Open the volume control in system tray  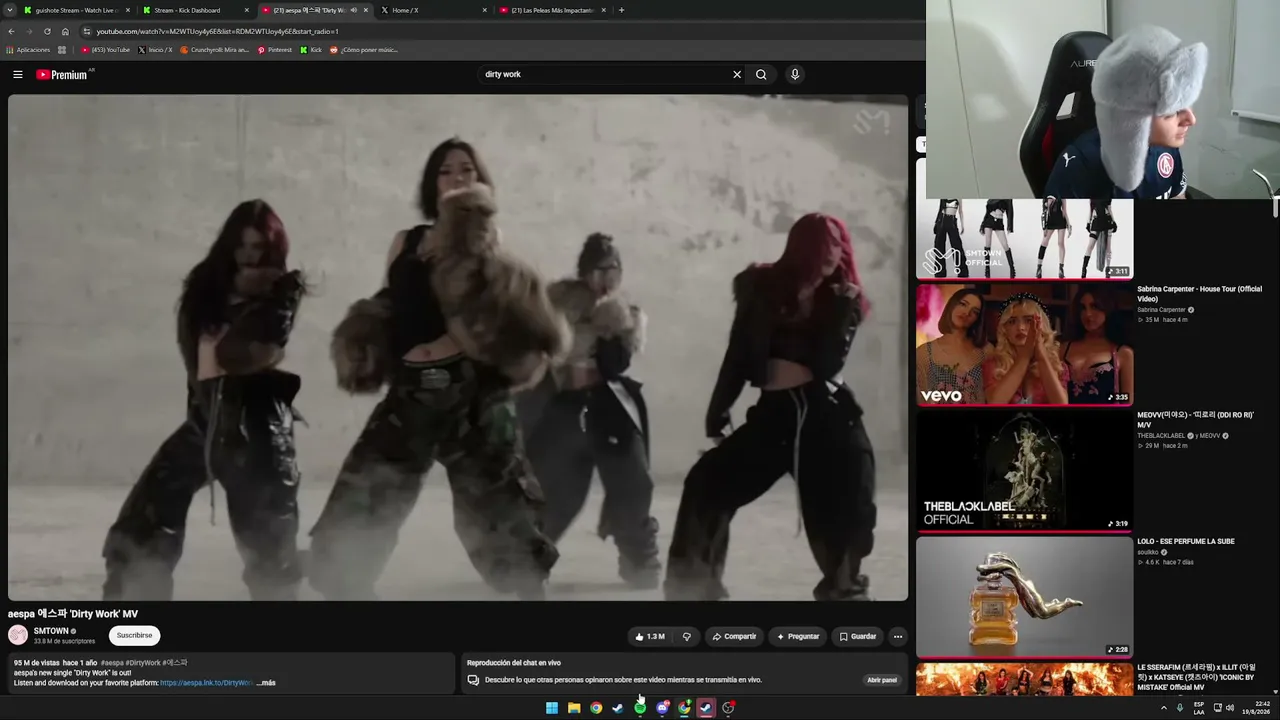(1230, 708)
